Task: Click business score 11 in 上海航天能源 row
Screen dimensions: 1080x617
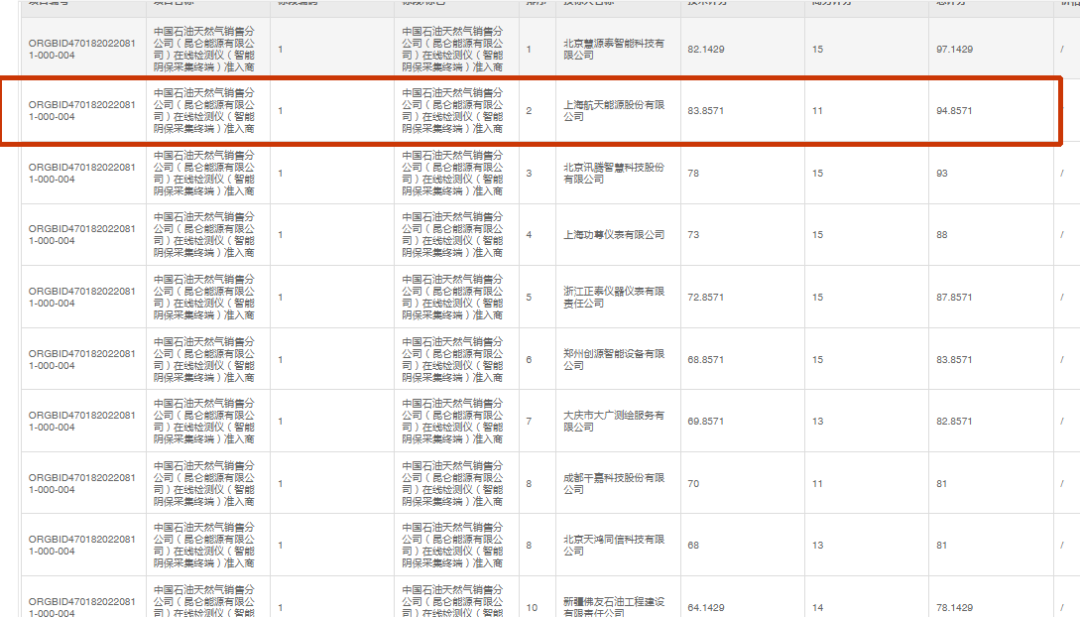Action: [818, 111]
